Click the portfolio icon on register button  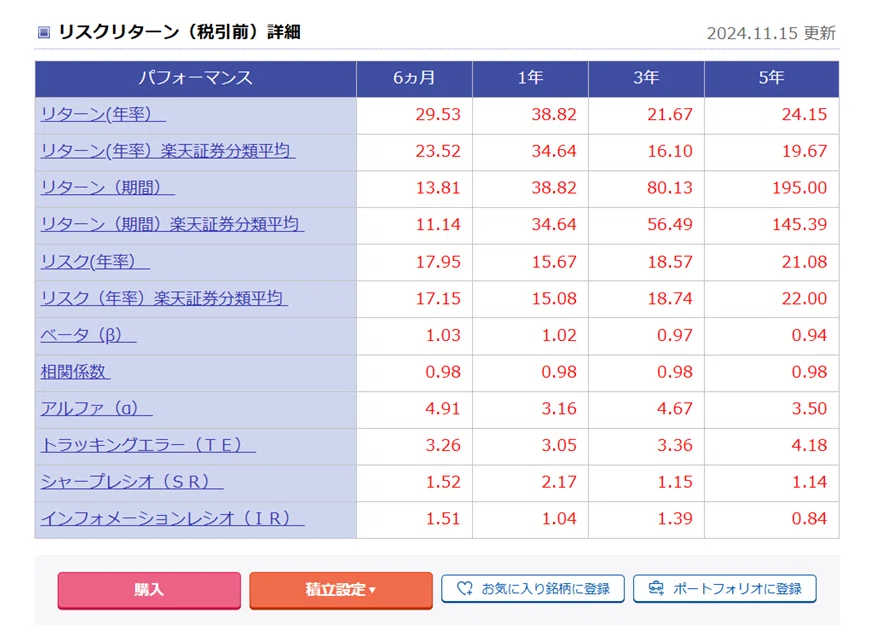656,588
